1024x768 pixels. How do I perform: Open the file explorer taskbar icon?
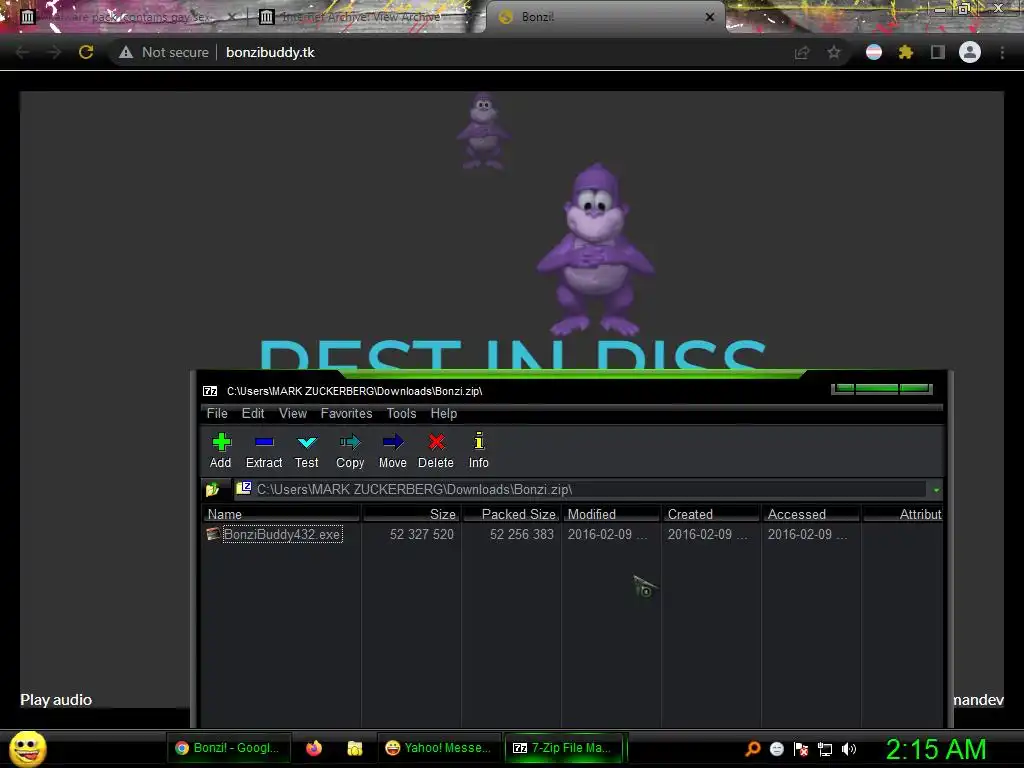[x=355, y=748]
